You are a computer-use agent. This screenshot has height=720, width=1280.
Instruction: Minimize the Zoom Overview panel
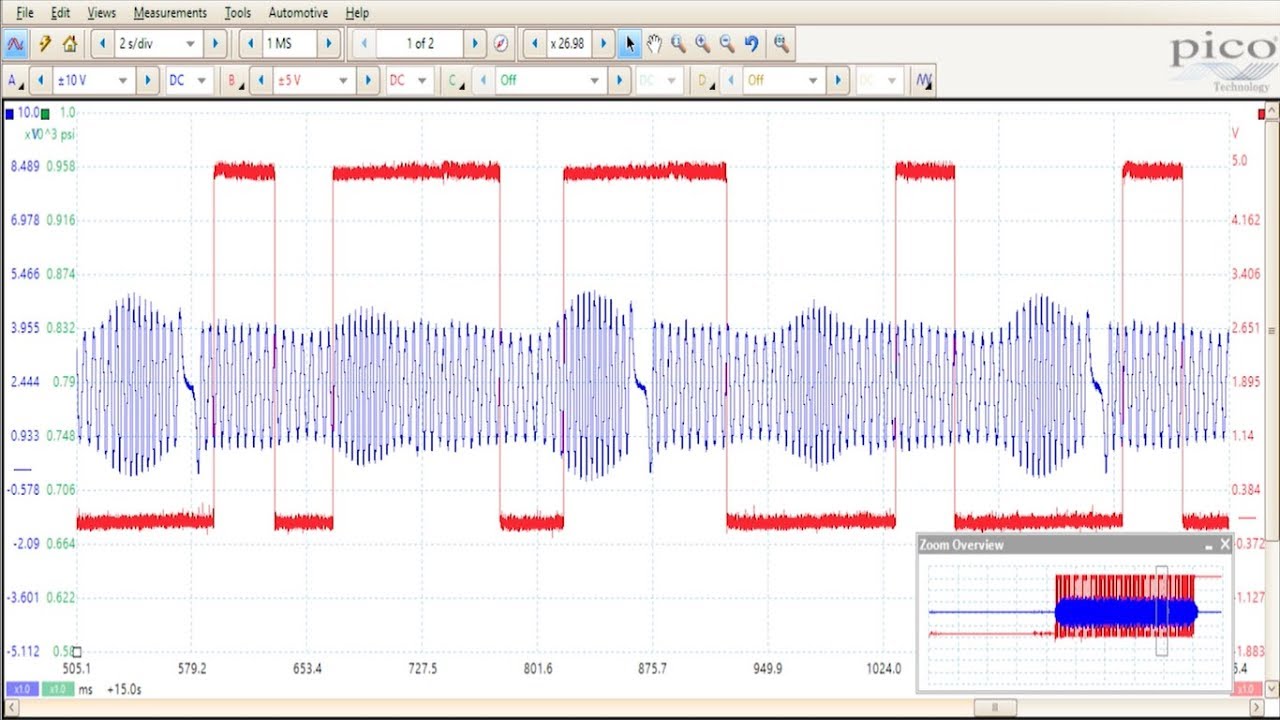[x=1208, y=545]
